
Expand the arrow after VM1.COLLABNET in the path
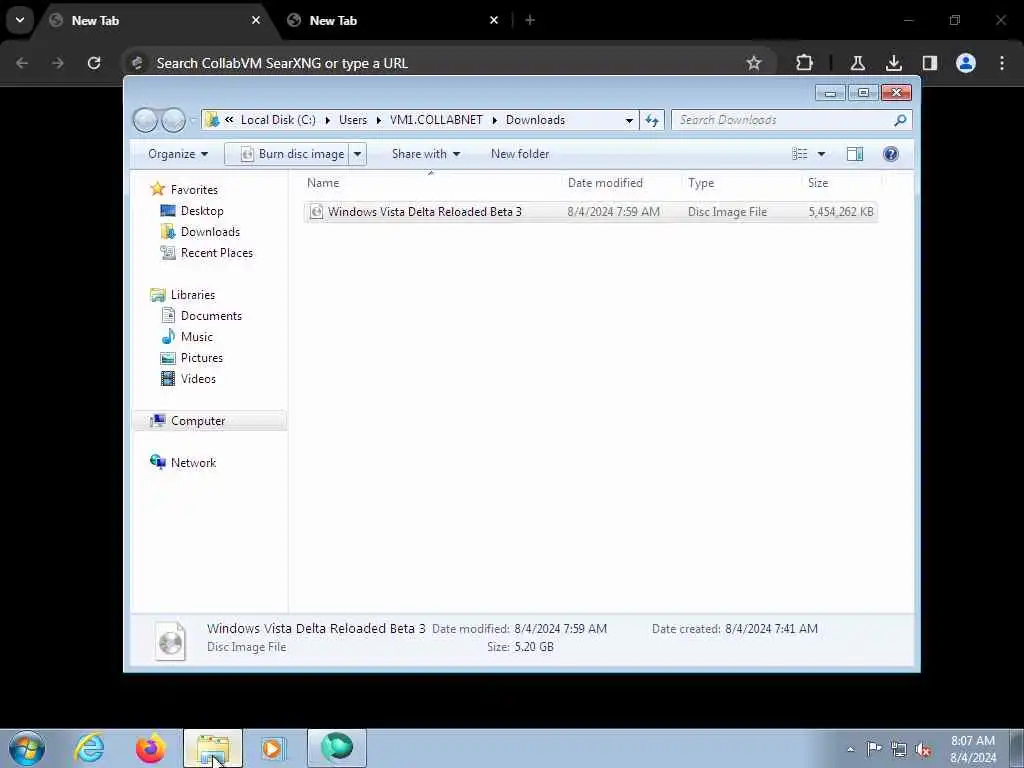[x=494, y=120]
